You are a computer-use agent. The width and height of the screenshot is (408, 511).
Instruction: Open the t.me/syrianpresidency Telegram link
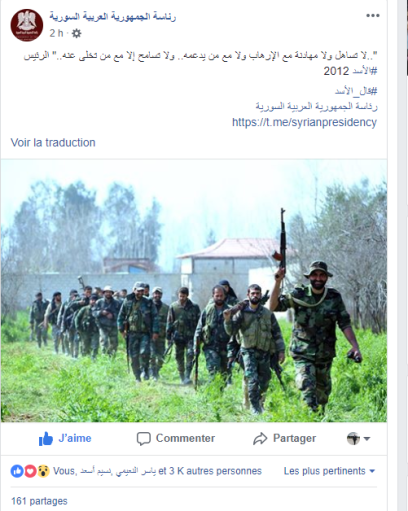[x=304, y=122]
